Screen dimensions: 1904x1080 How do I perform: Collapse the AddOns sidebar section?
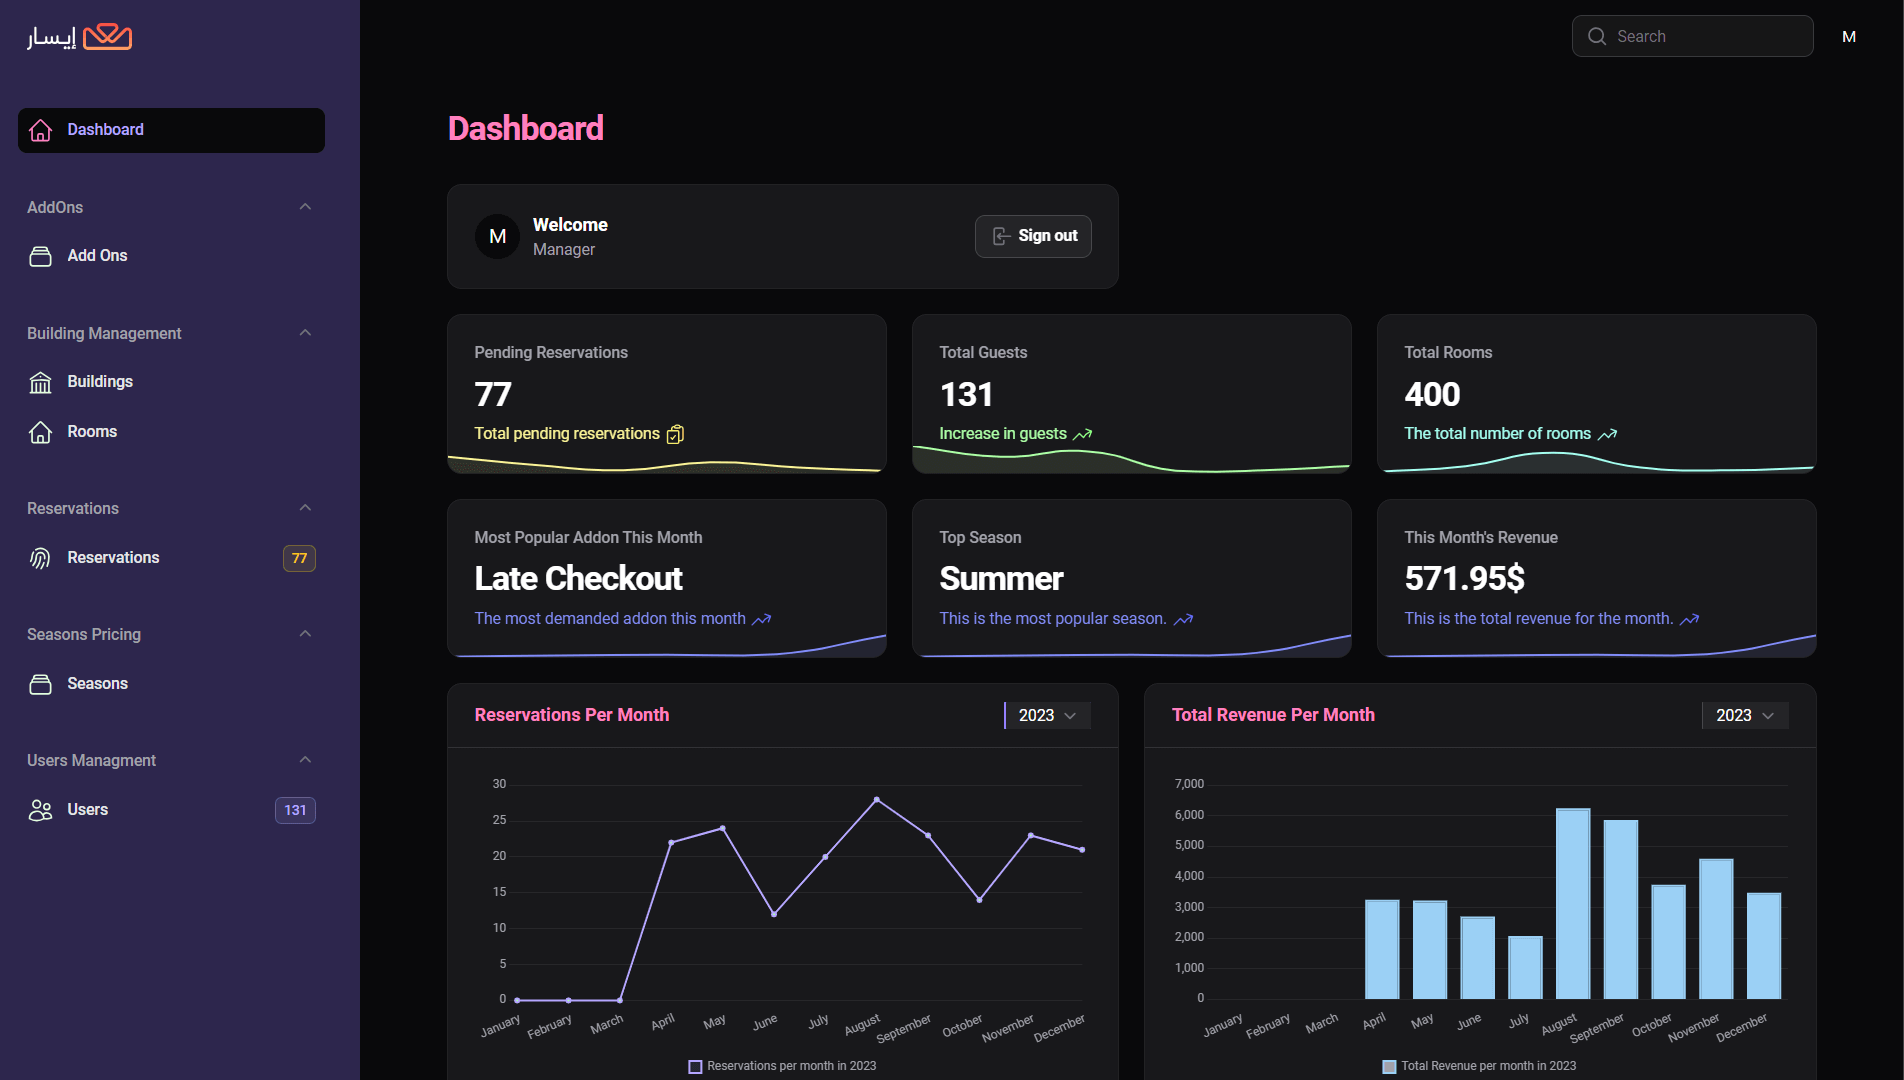coord(305,207)
